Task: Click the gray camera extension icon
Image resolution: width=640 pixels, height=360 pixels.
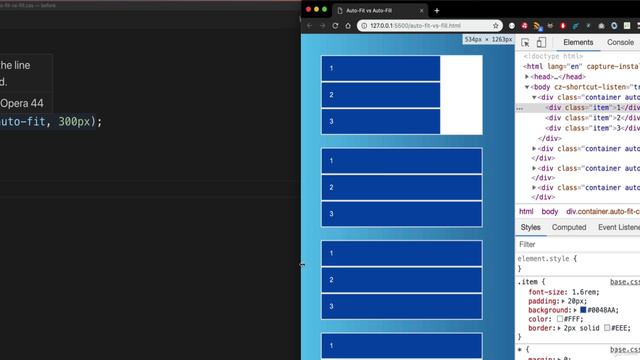Action: pos(601,26)
